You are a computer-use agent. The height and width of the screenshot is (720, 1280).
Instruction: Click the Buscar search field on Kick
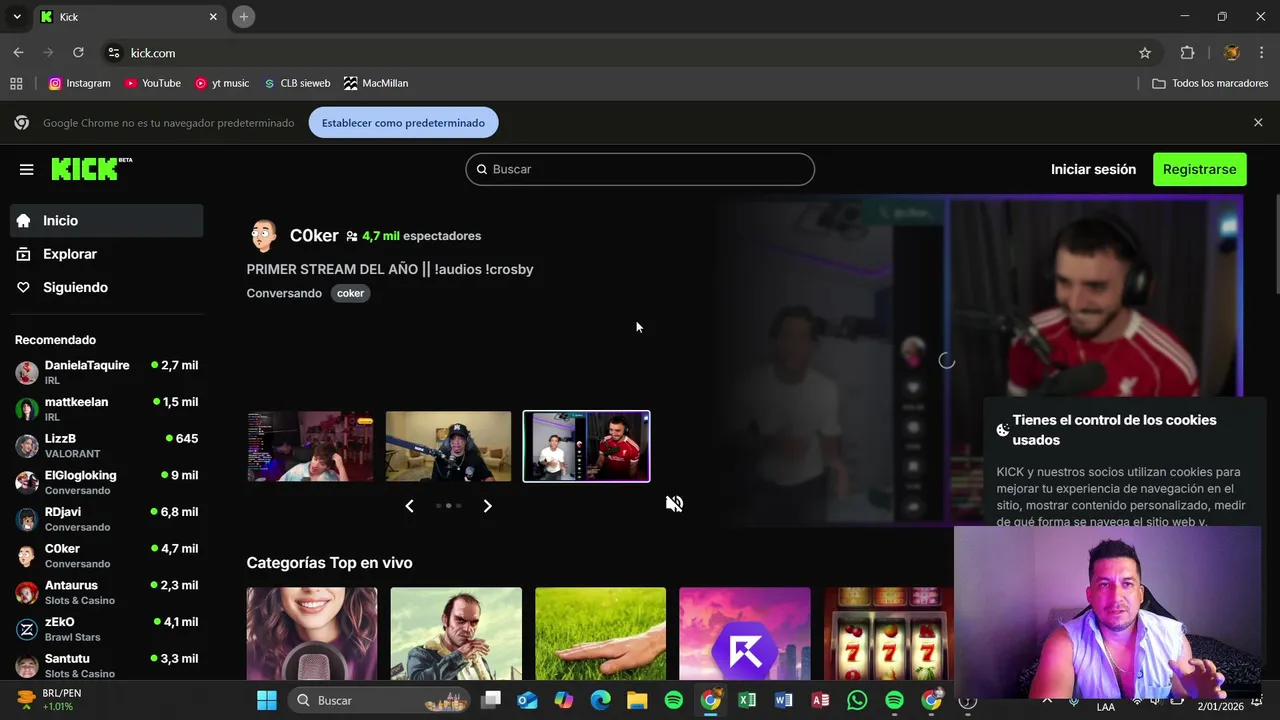point(640,169)
